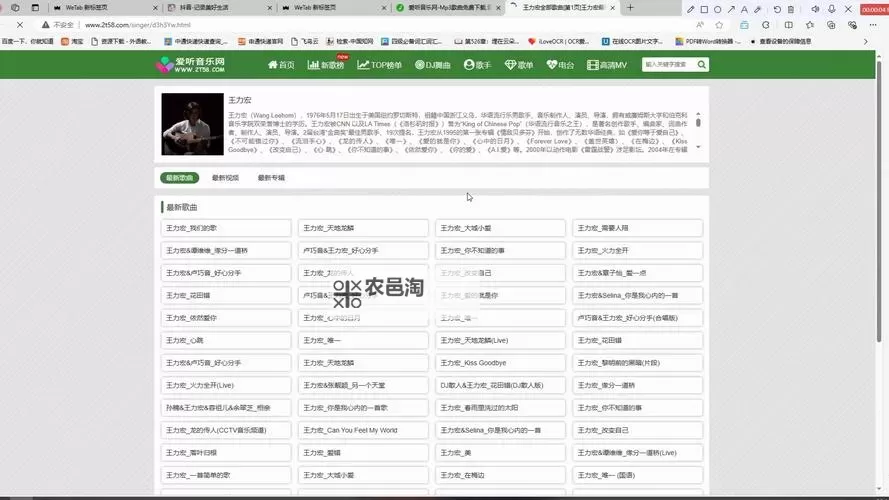Screen dimensions: 889x500
Task: Open the 检索-中国知网 bookmark
Action: [349, 41]
